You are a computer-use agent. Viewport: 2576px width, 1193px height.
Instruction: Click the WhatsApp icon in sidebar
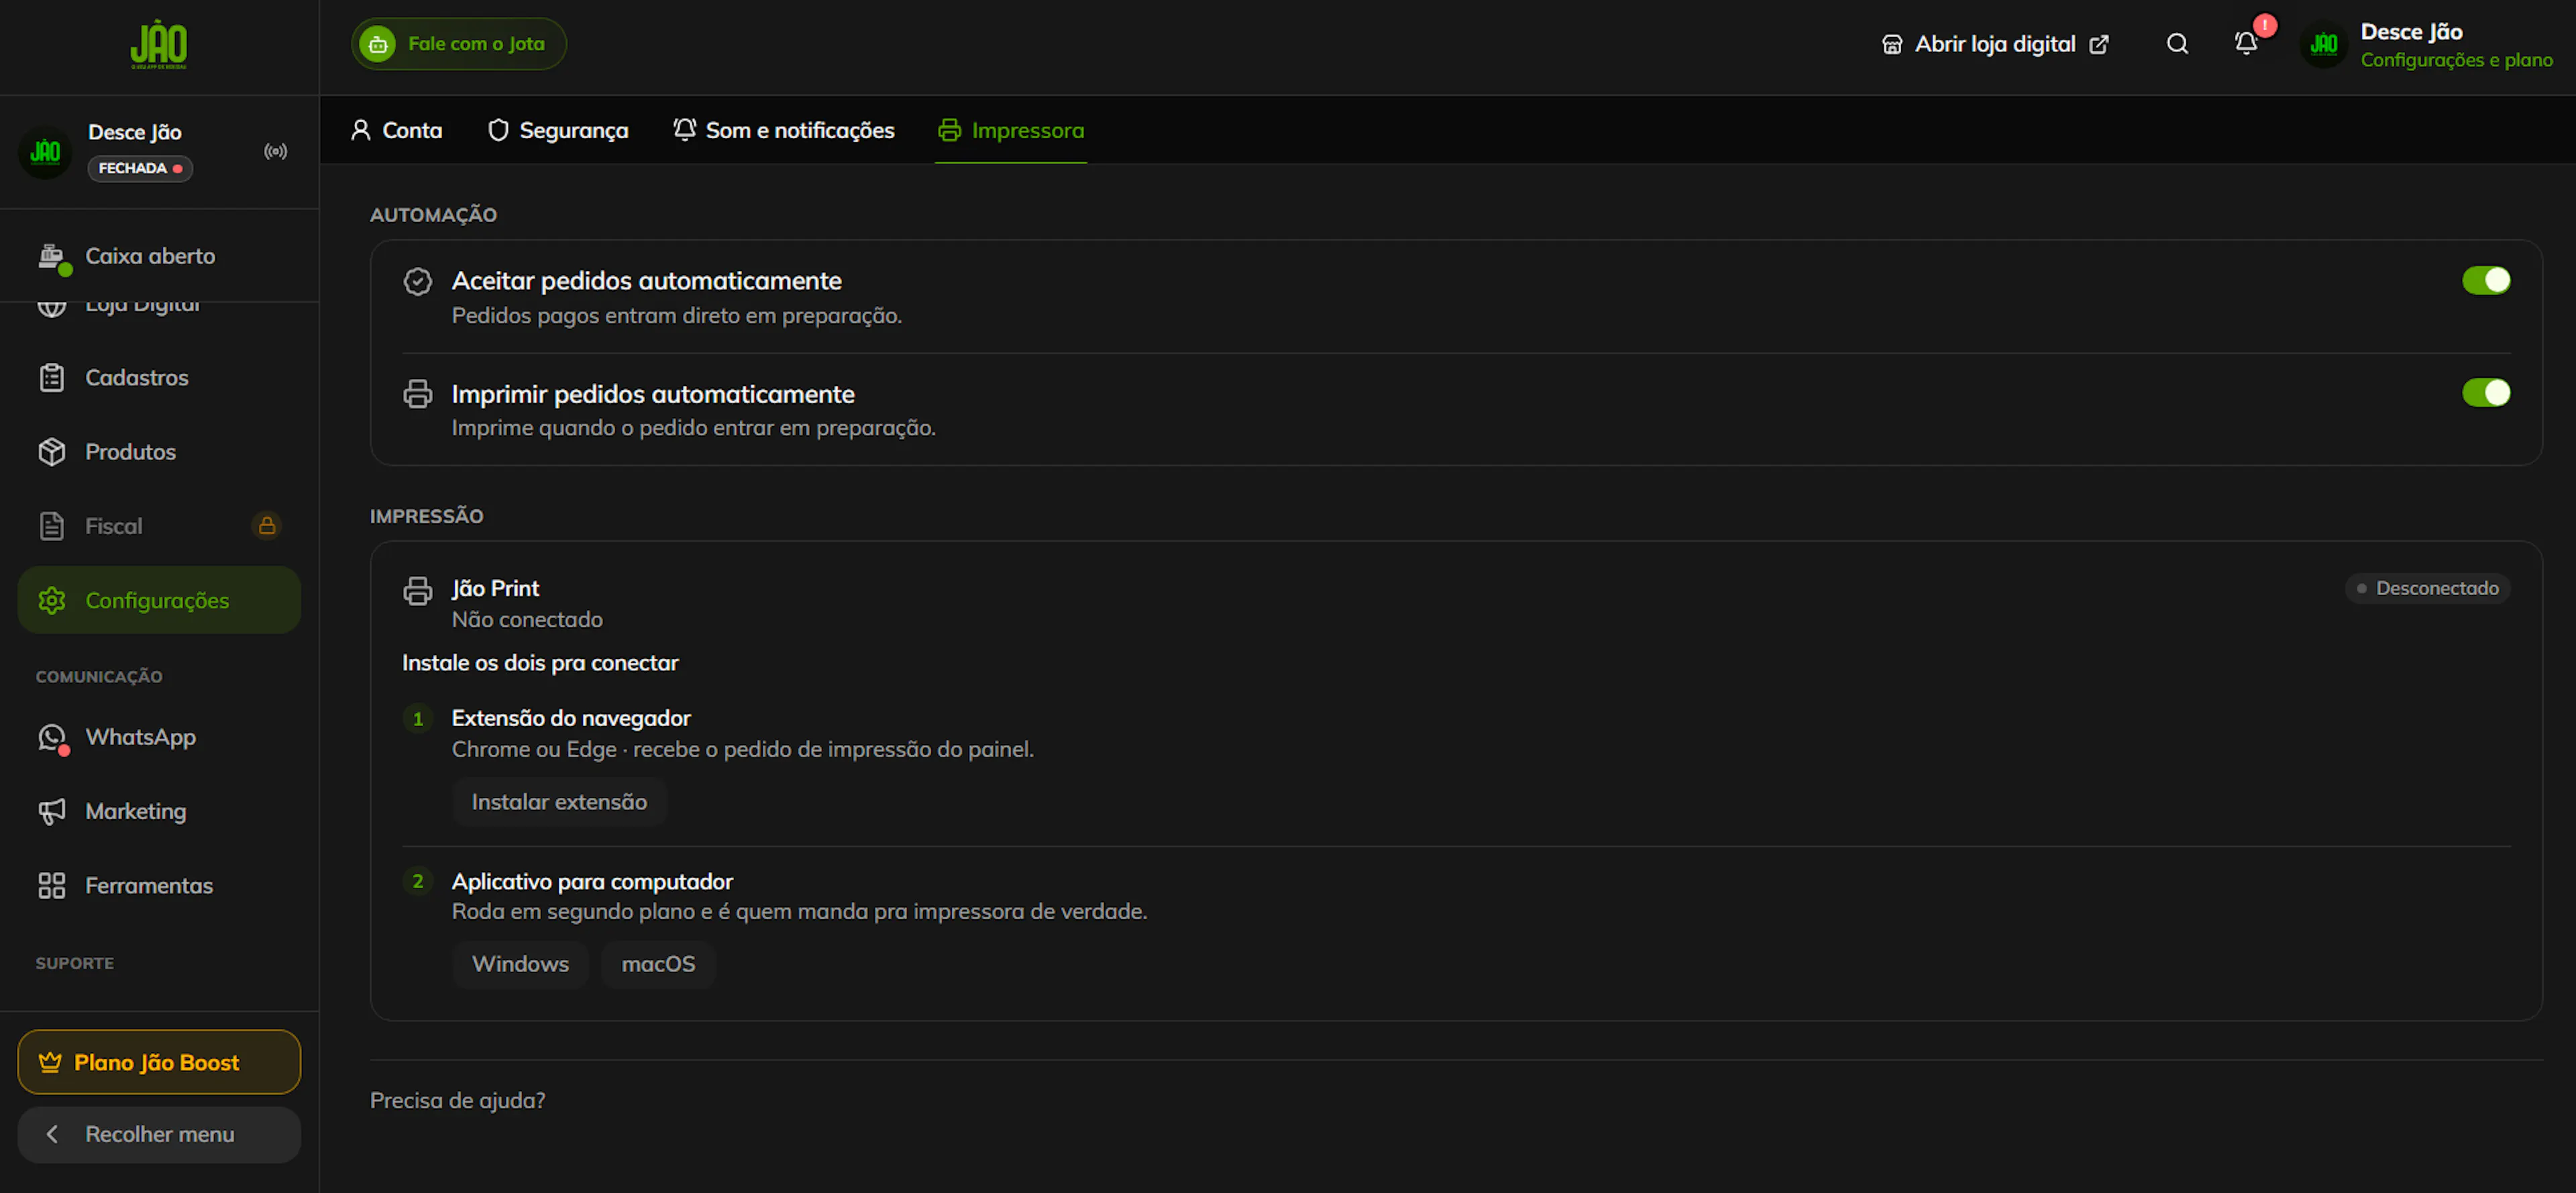pos(52,738)
